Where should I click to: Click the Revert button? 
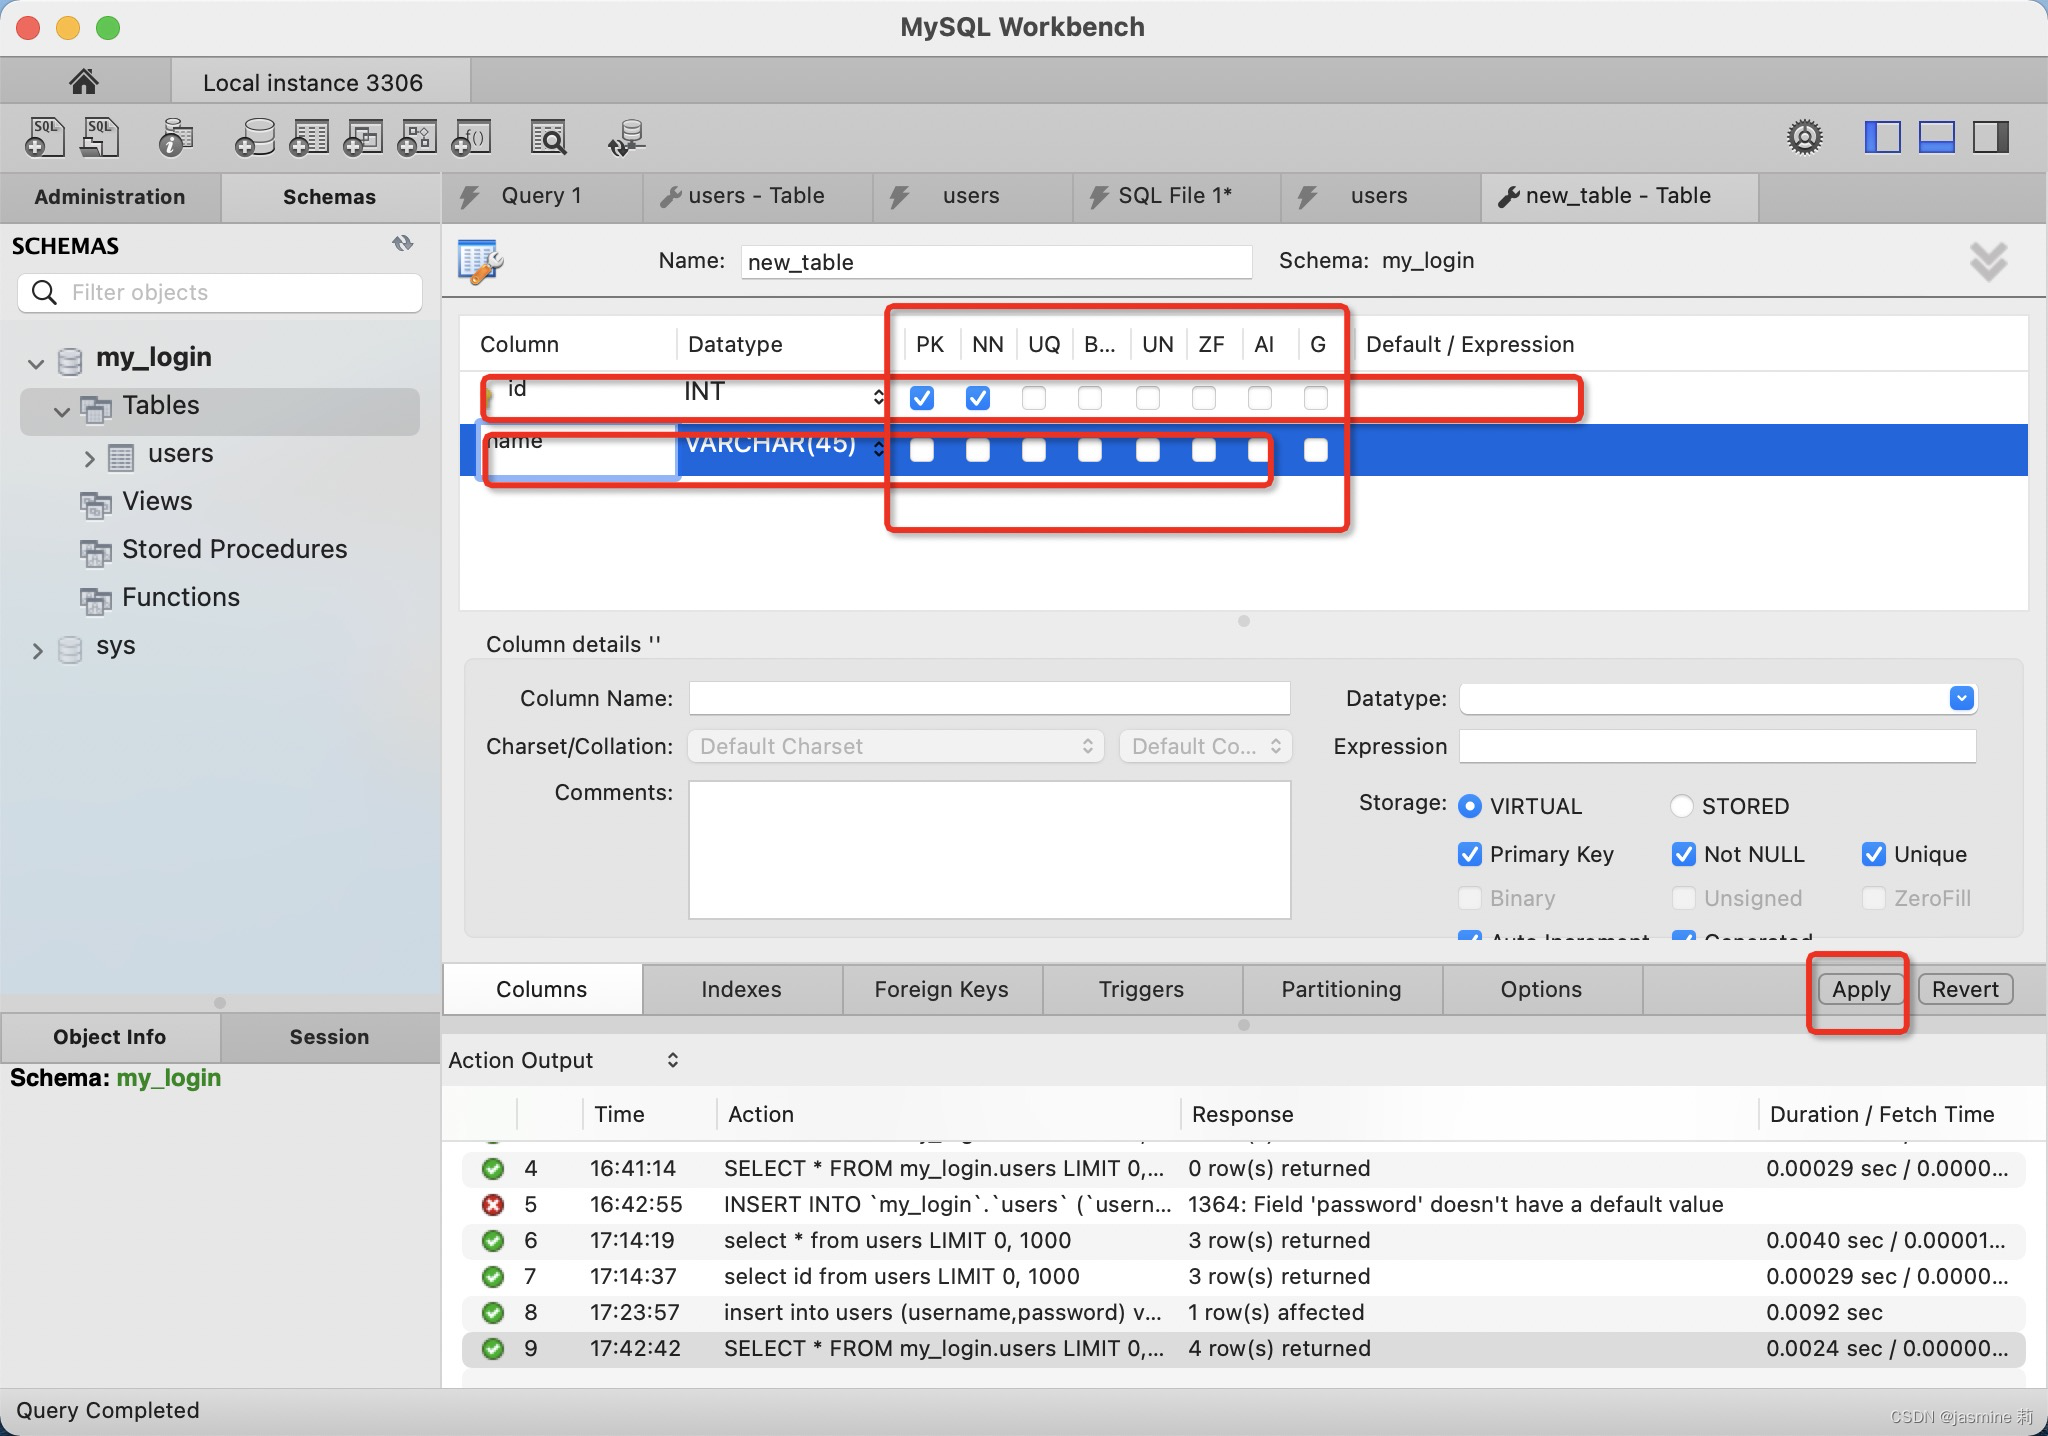(x=1964, y=989)
